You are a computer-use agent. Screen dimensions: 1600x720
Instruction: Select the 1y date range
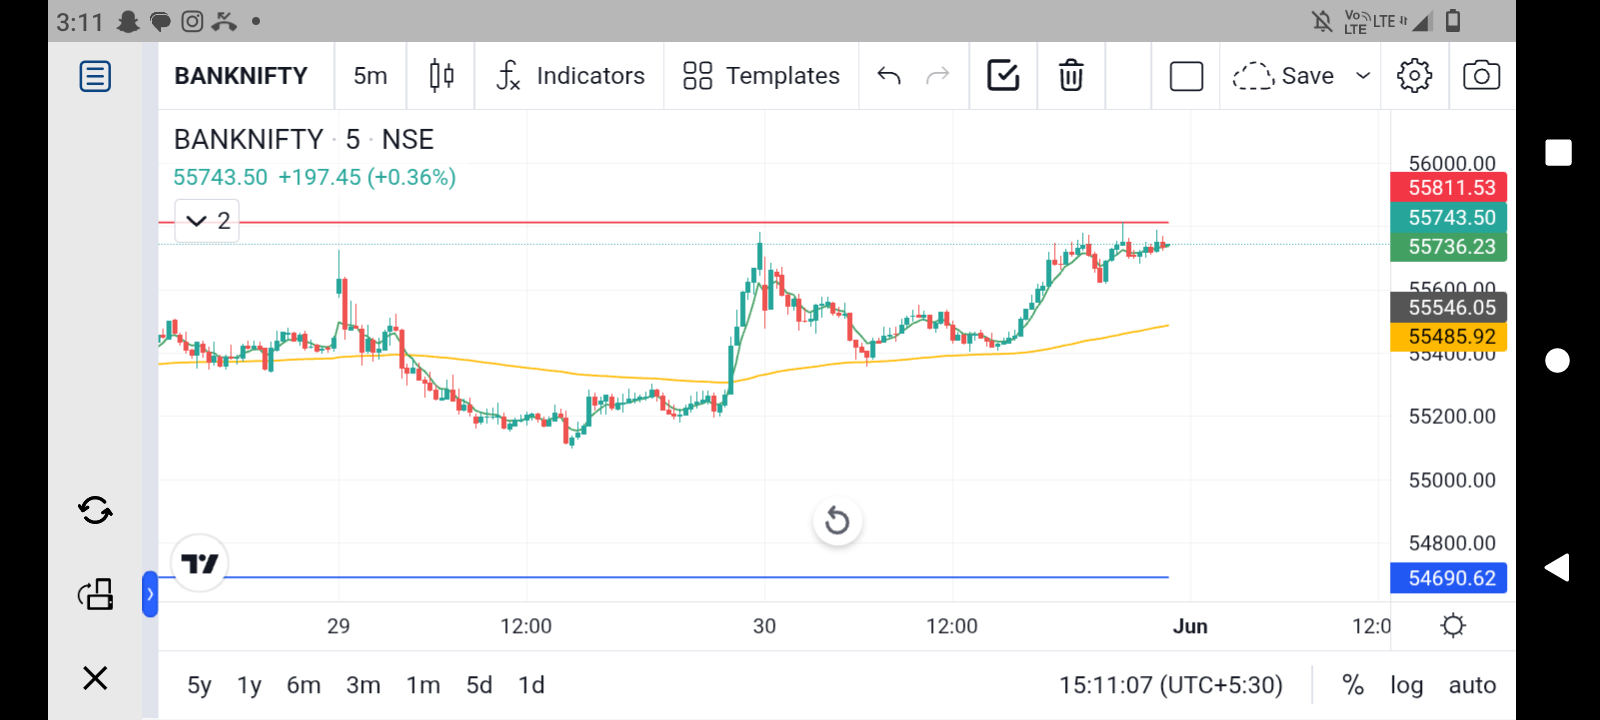point(249,685)
